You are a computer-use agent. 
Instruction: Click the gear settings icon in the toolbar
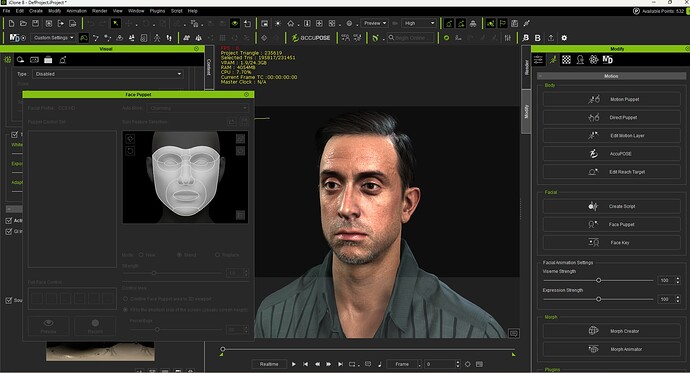tap(564, 38)
